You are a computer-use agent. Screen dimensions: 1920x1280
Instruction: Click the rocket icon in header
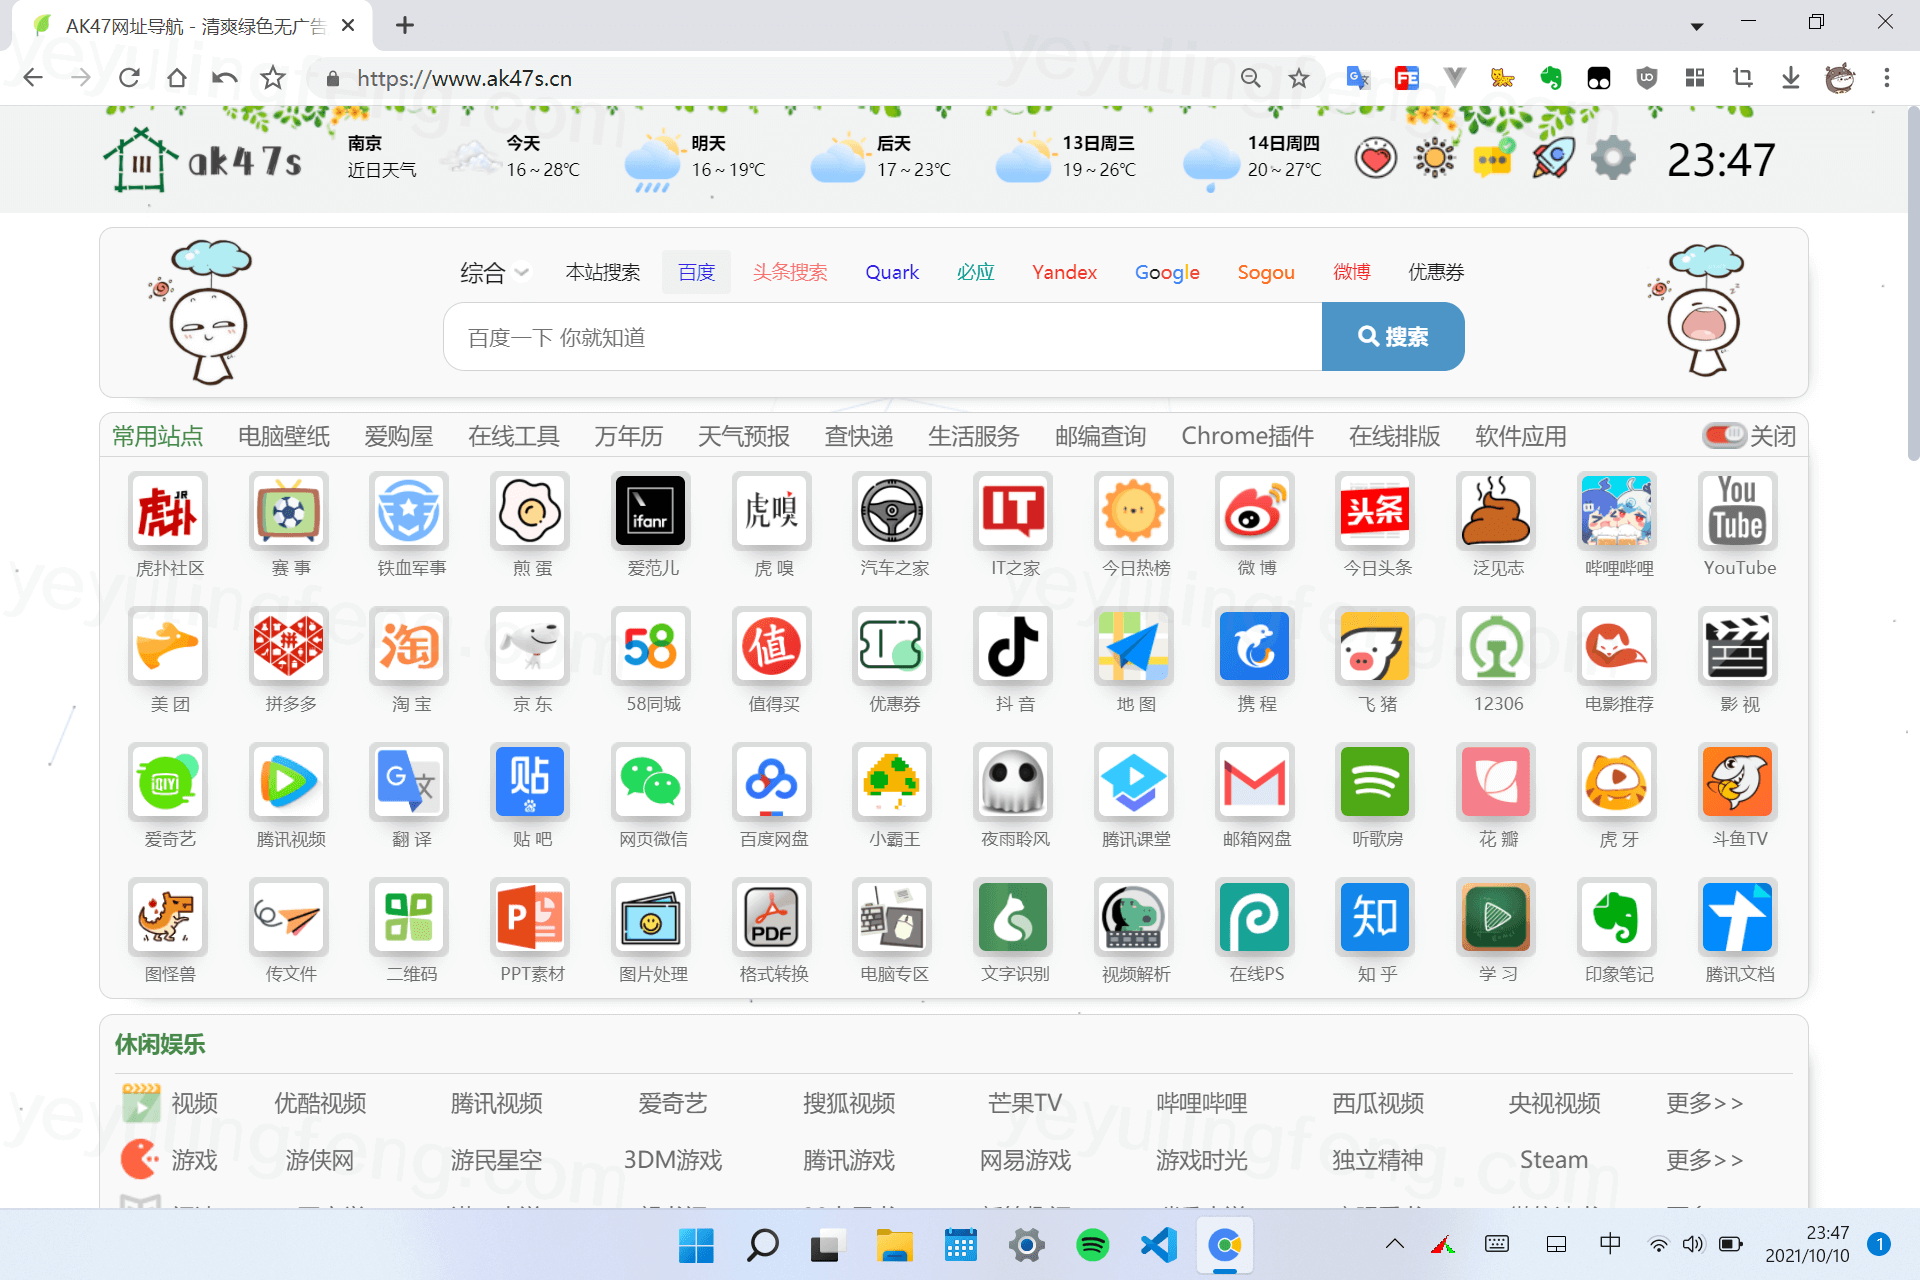1553,159
